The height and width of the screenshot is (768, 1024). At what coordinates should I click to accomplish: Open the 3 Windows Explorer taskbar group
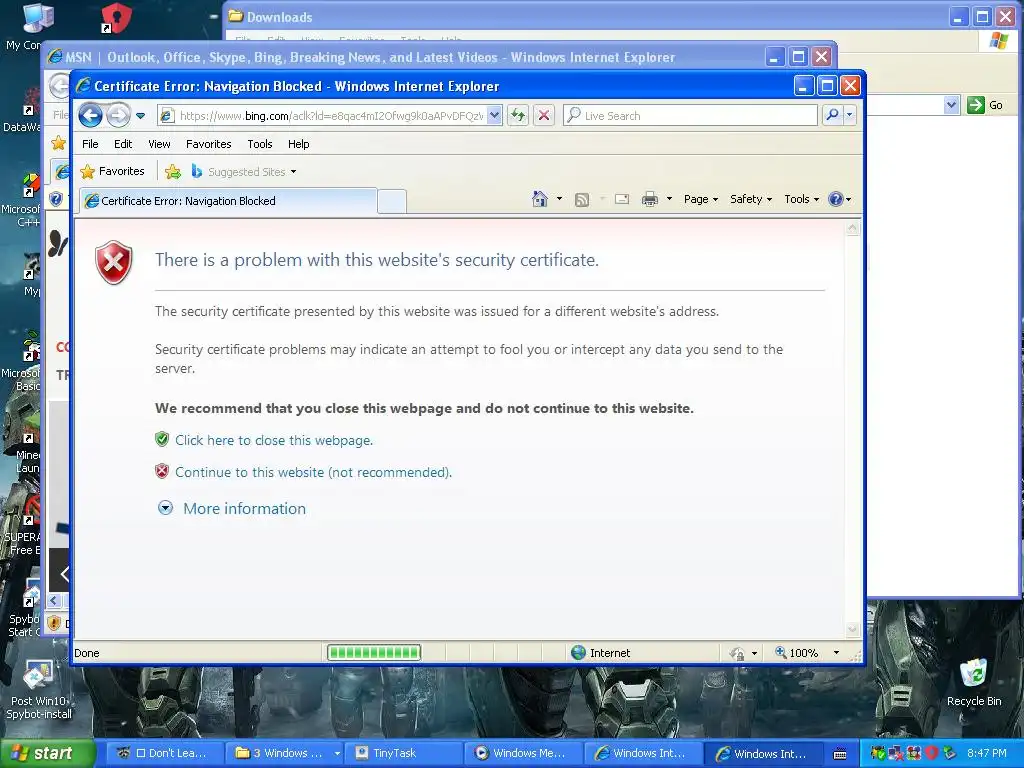pos(285,753)
